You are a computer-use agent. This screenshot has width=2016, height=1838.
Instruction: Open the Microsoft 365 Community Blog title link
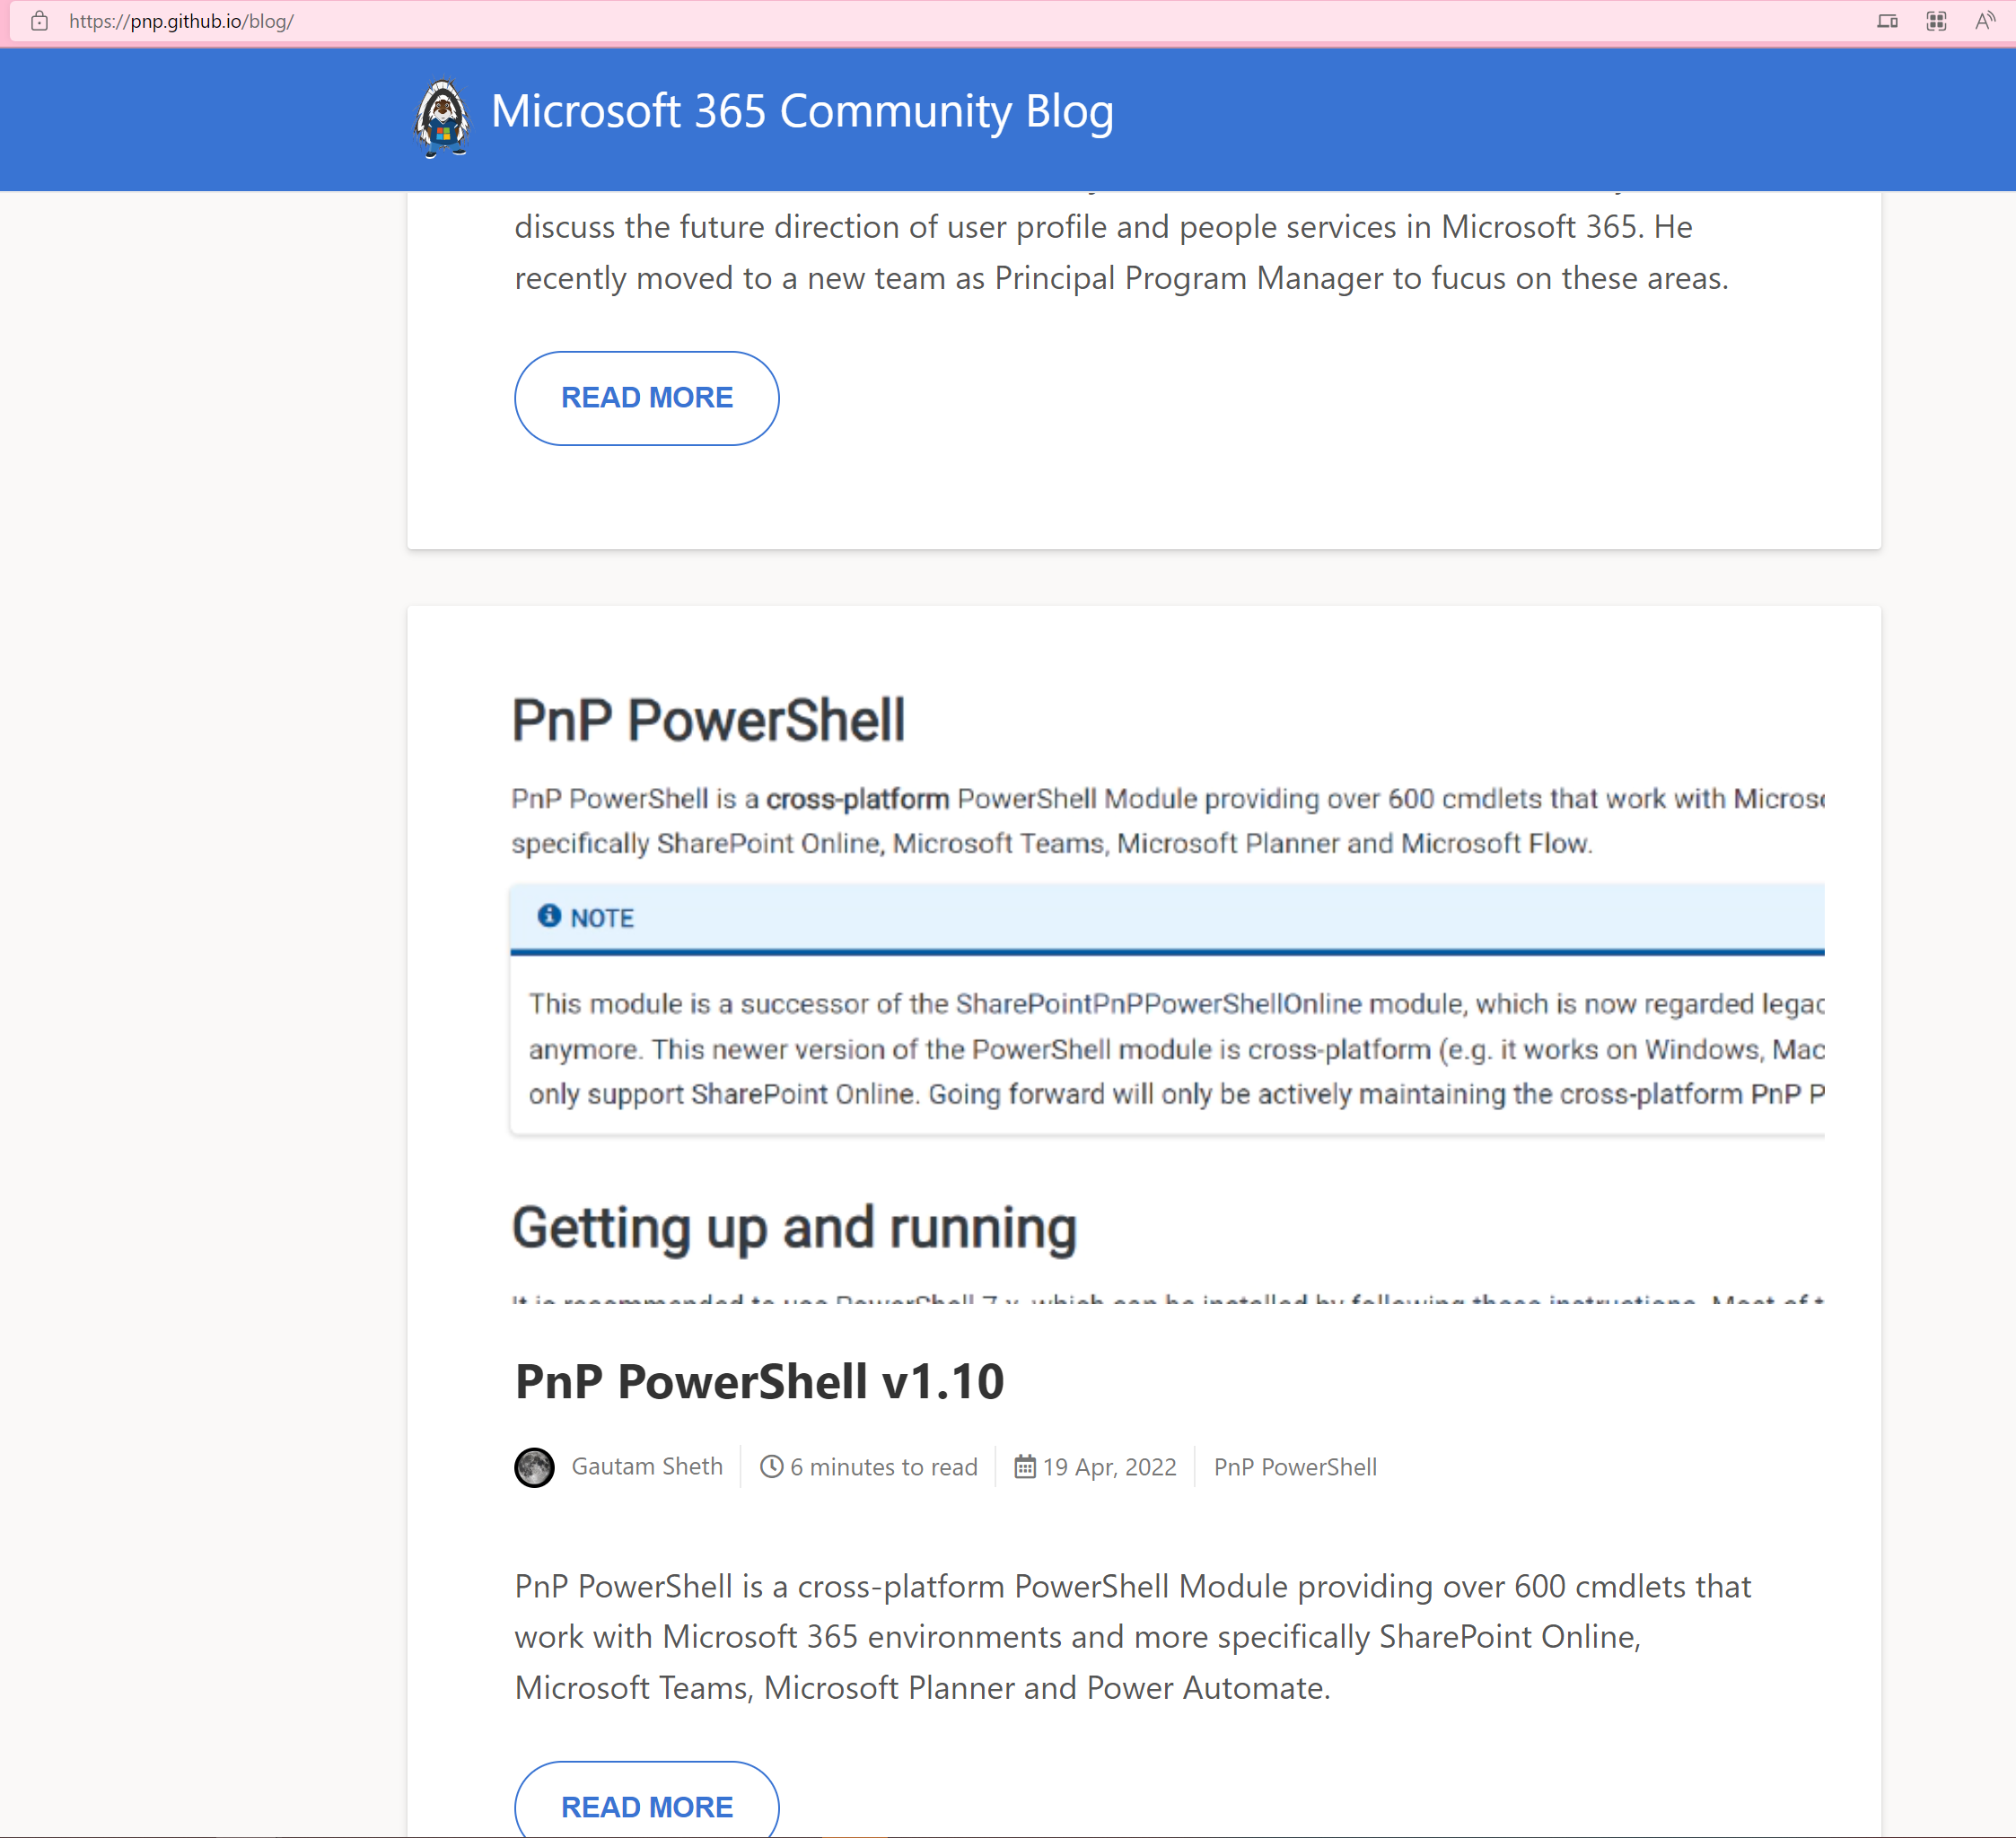802,111
